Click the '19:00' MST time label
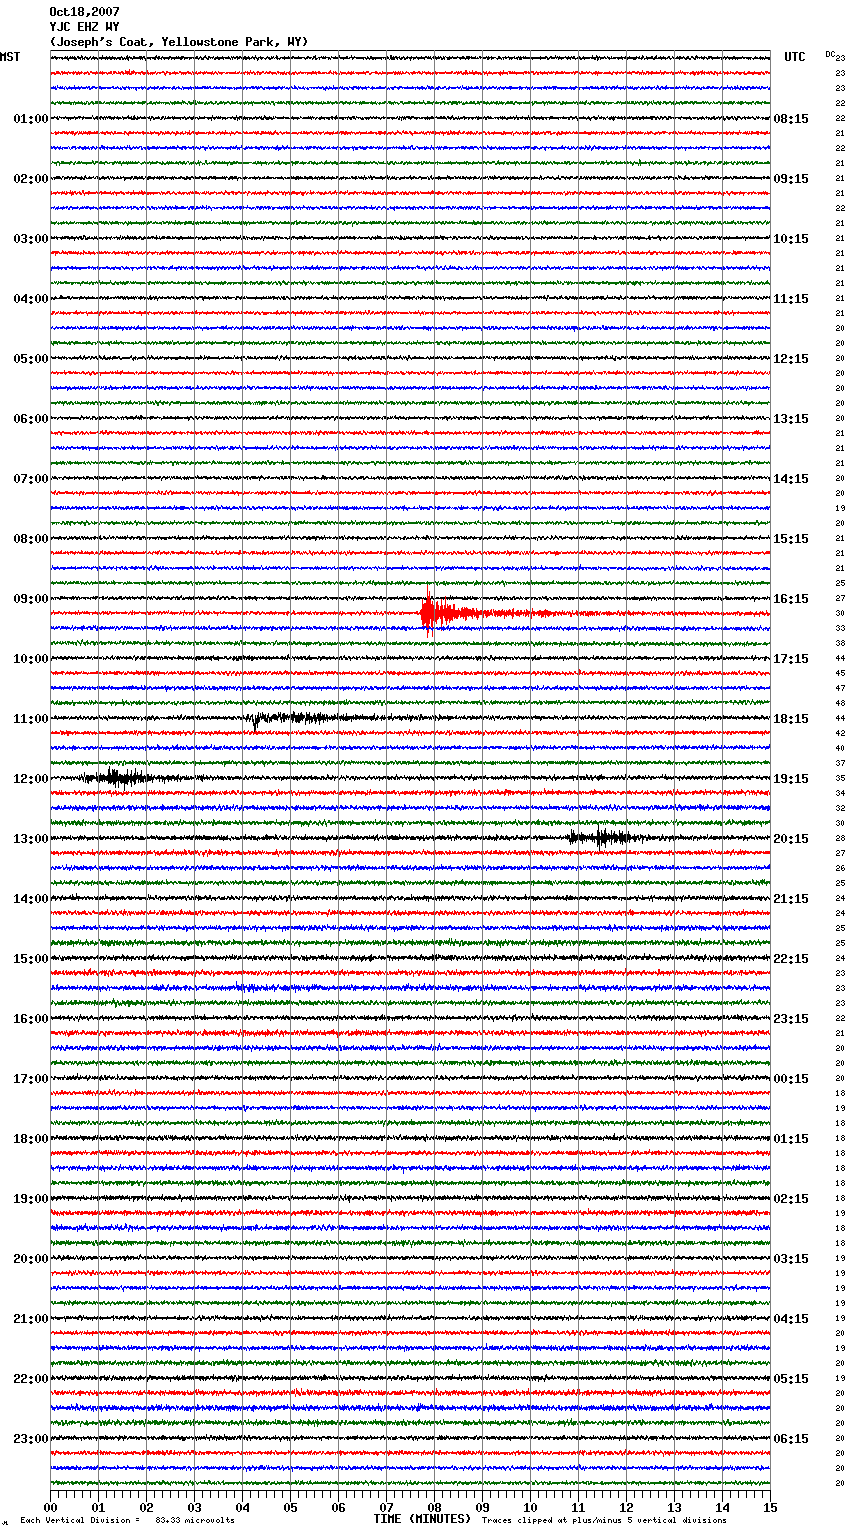Image resolution: width=850 pixels, height=1534 pixels. pyautogui.click(x=30, y=1199)
